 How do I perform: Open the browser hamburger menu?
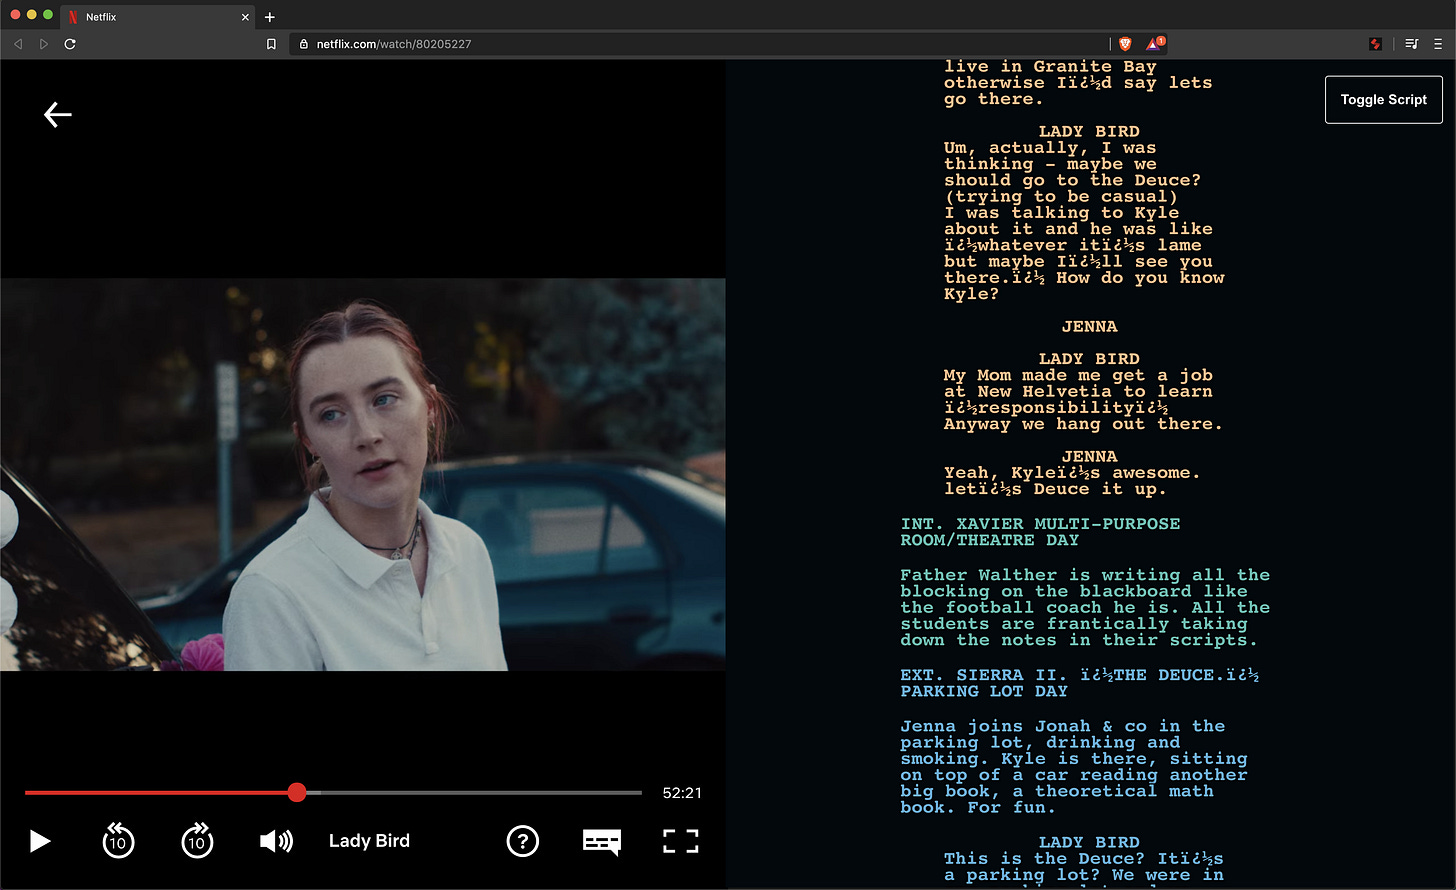(x=1439, y=44)
